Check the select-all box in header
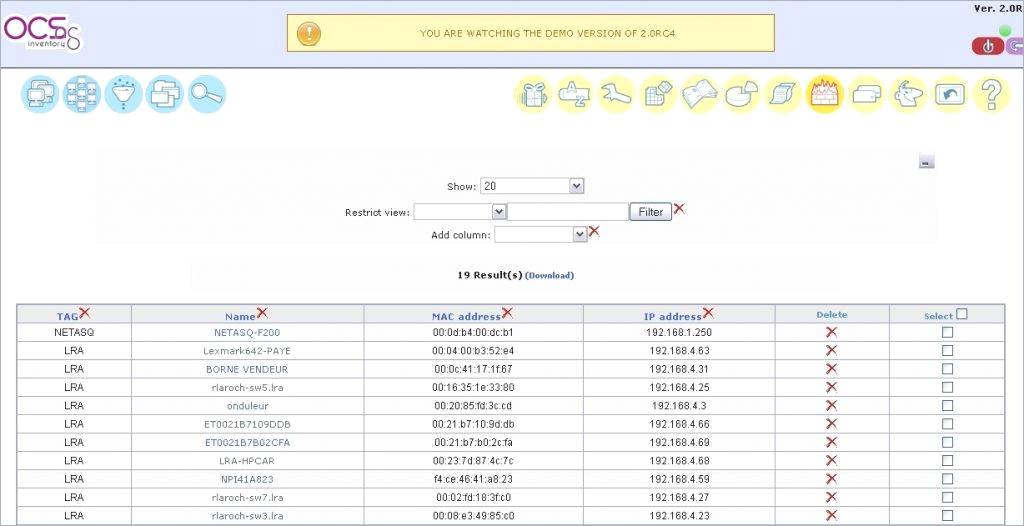1024x526 pixels. point(961,314)
